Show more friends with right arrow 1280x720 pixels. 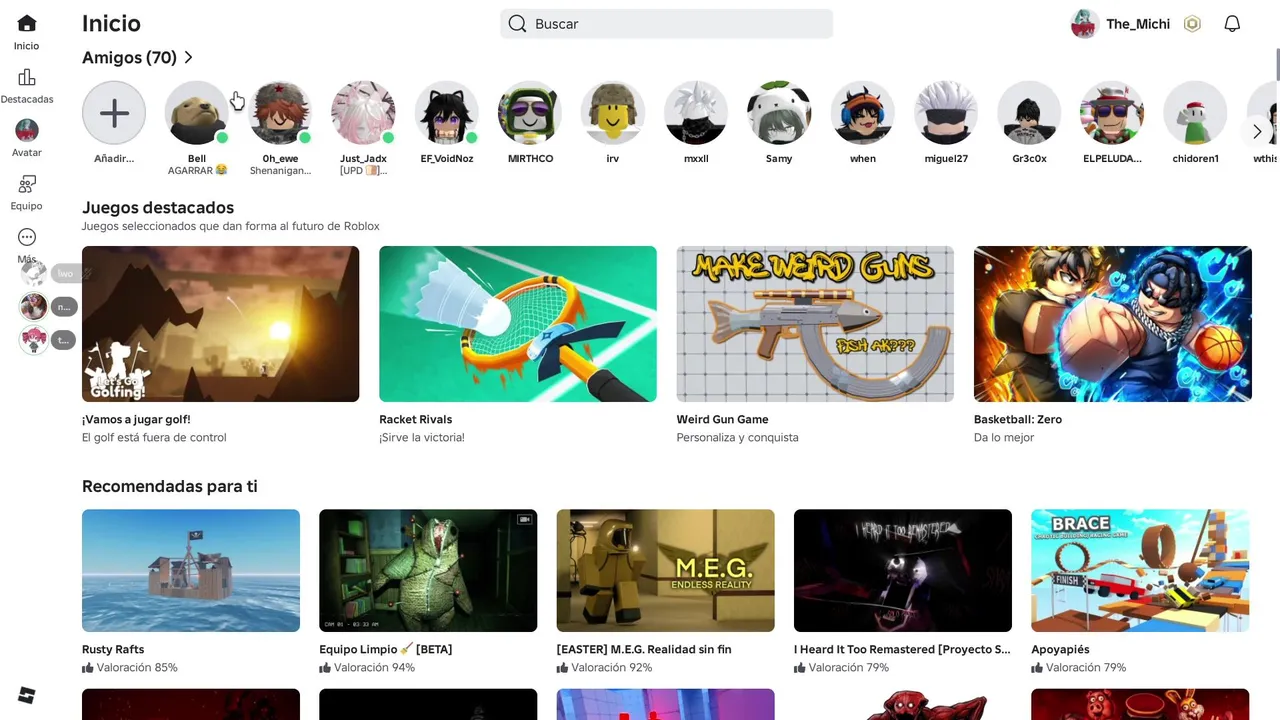click(1257, 131)
